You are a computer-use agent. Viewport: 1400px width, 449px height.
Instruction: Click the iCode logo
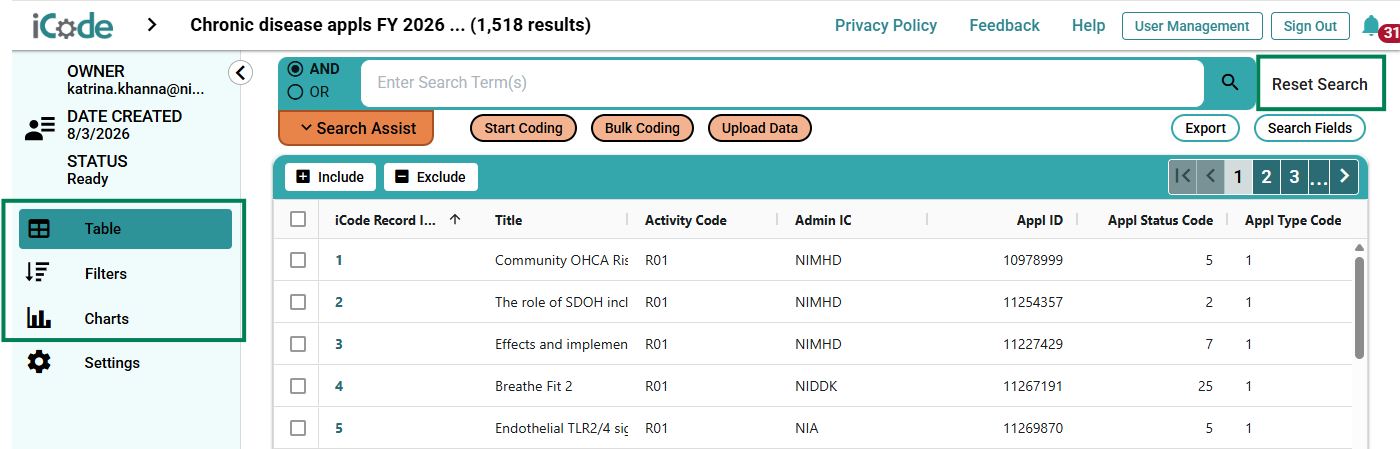(72, 25)
